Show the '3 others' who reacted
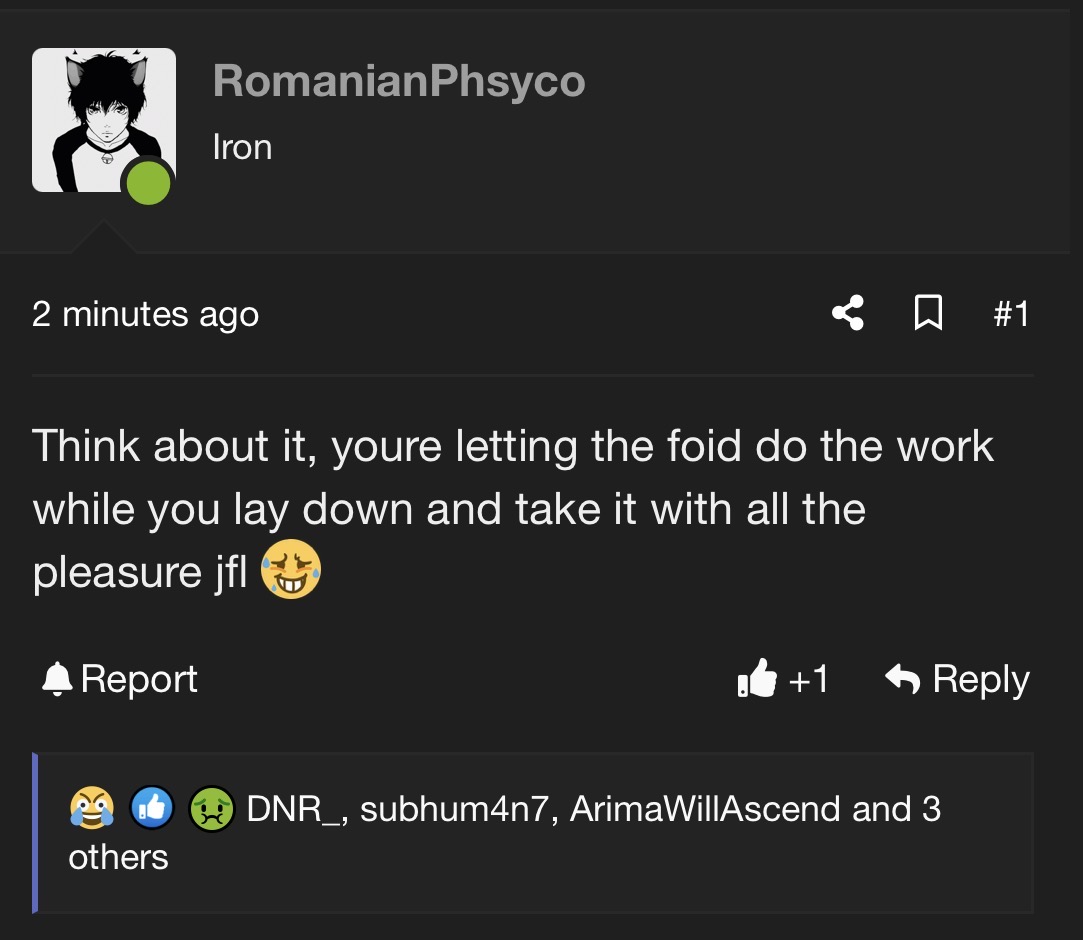 (118, 856)
